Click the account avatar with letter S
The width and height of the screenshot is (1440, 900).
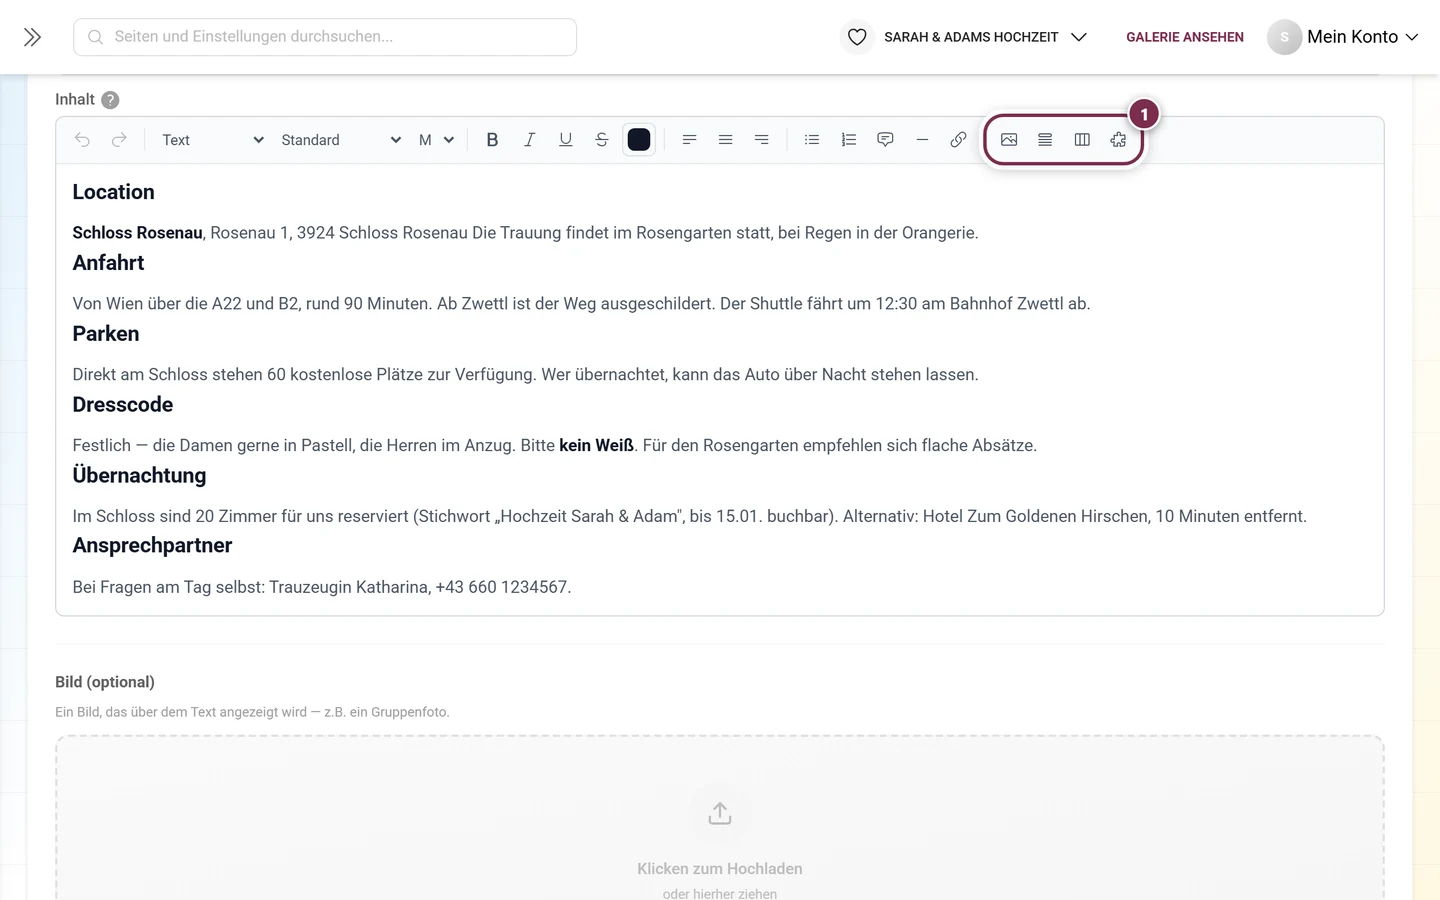coord(1284,37)
